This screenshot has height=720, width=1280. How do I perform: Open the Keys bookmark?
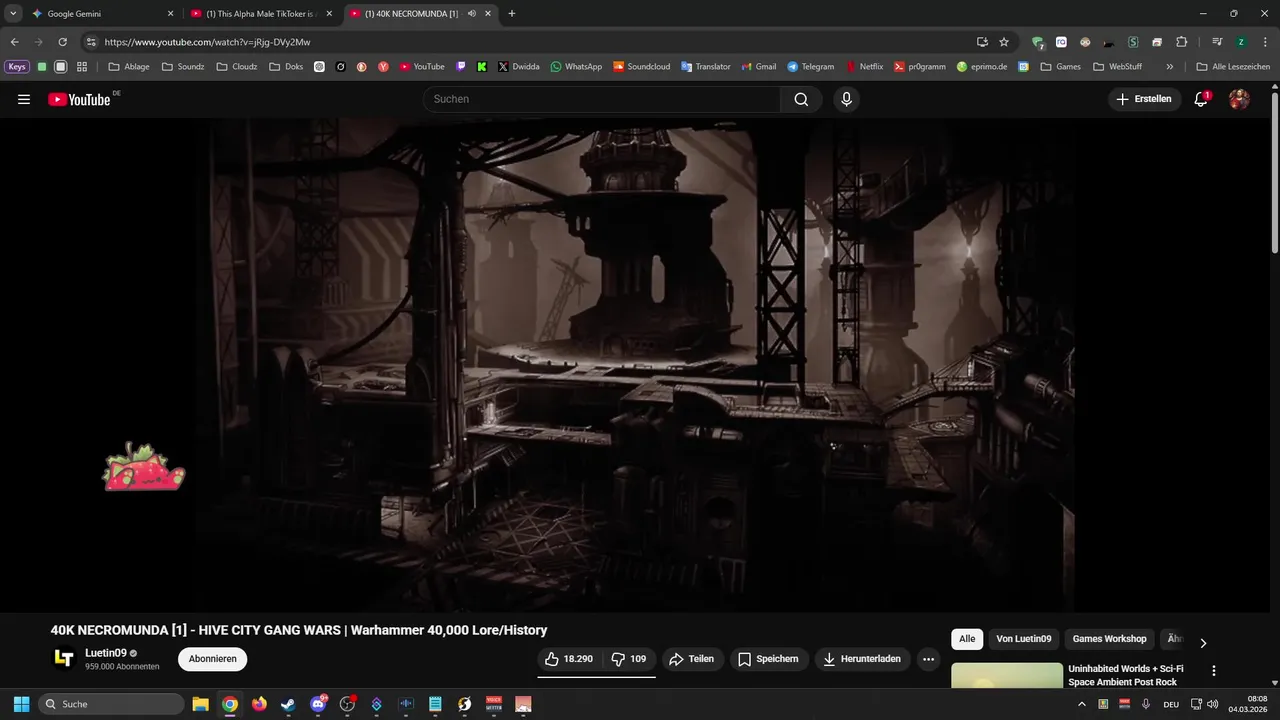click(x=17, y=67)
